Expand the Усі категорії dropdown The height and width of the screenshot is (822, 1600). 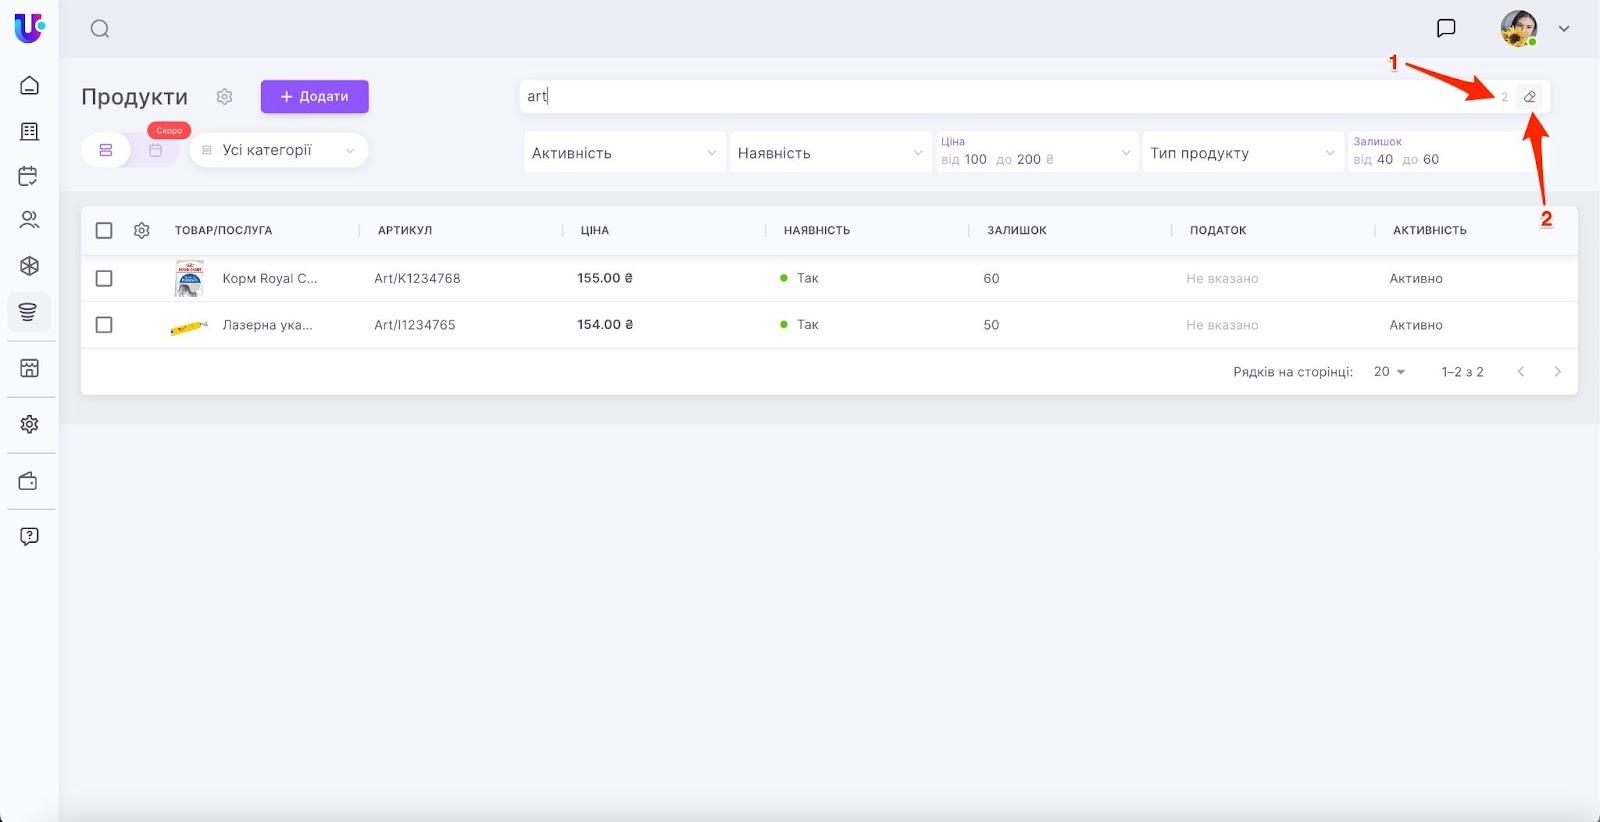(279, 150)
